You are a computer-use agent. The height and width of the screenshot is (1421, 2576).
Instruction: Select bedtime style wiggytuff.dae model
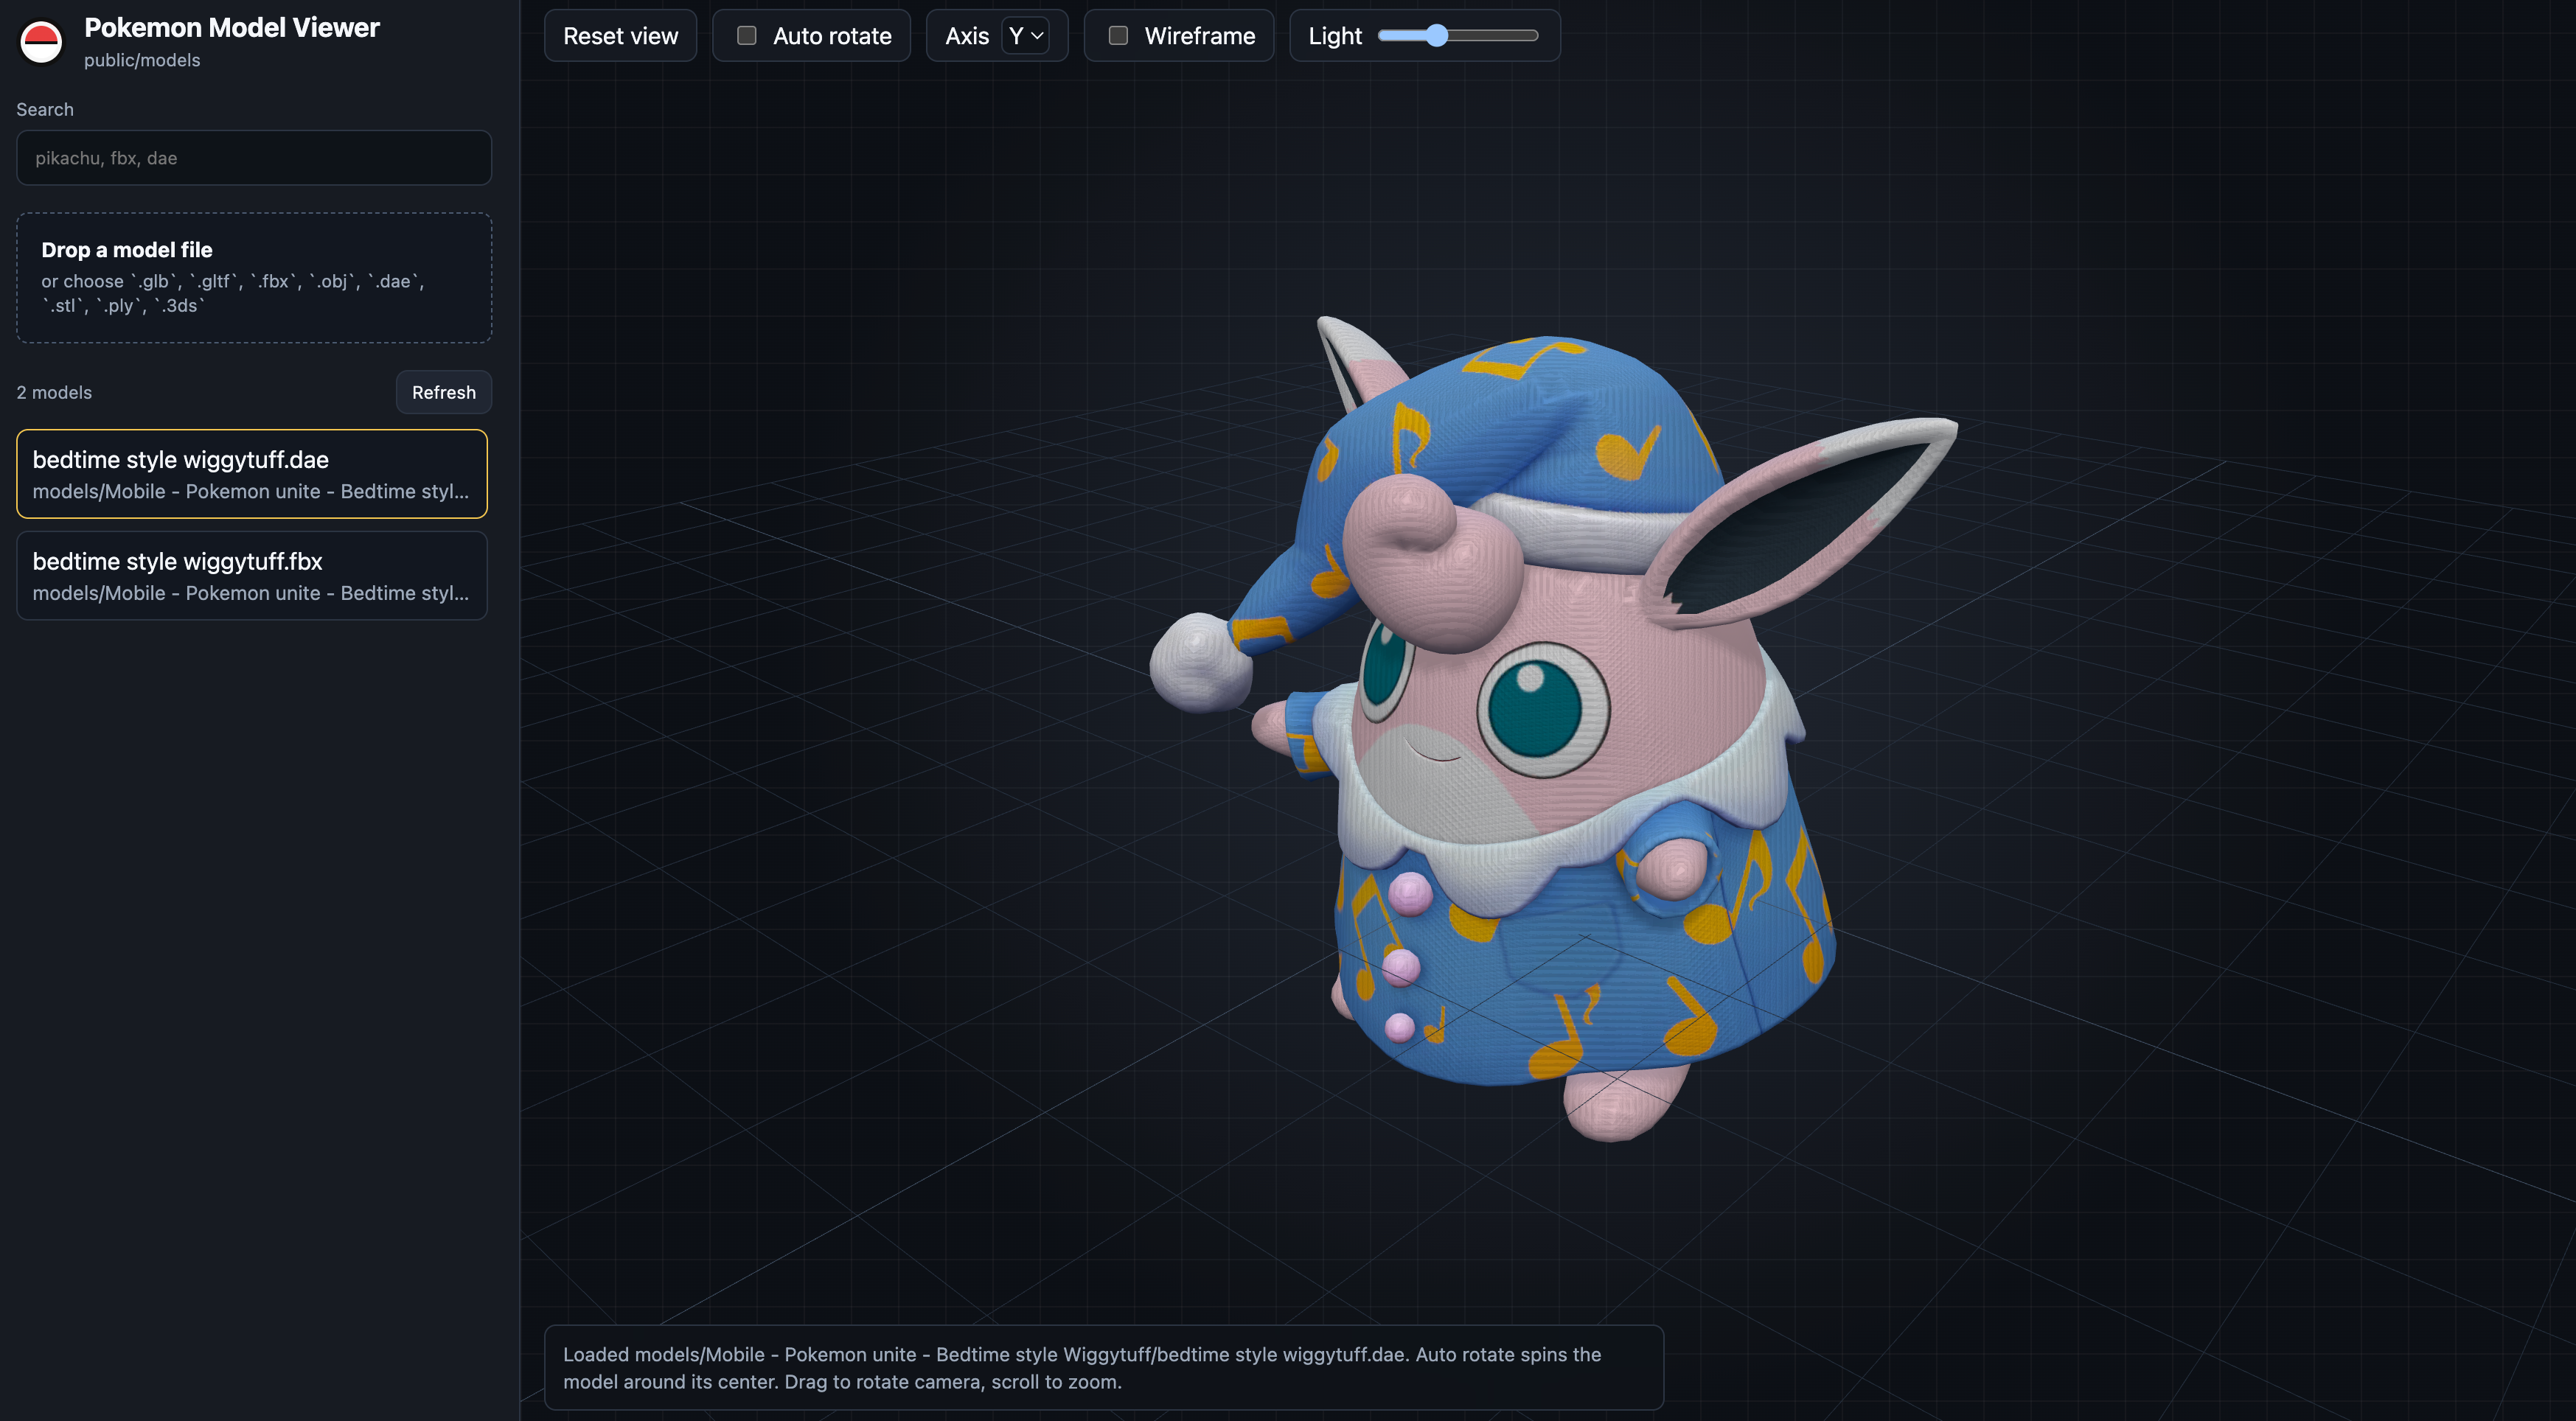tap(252, 474)
